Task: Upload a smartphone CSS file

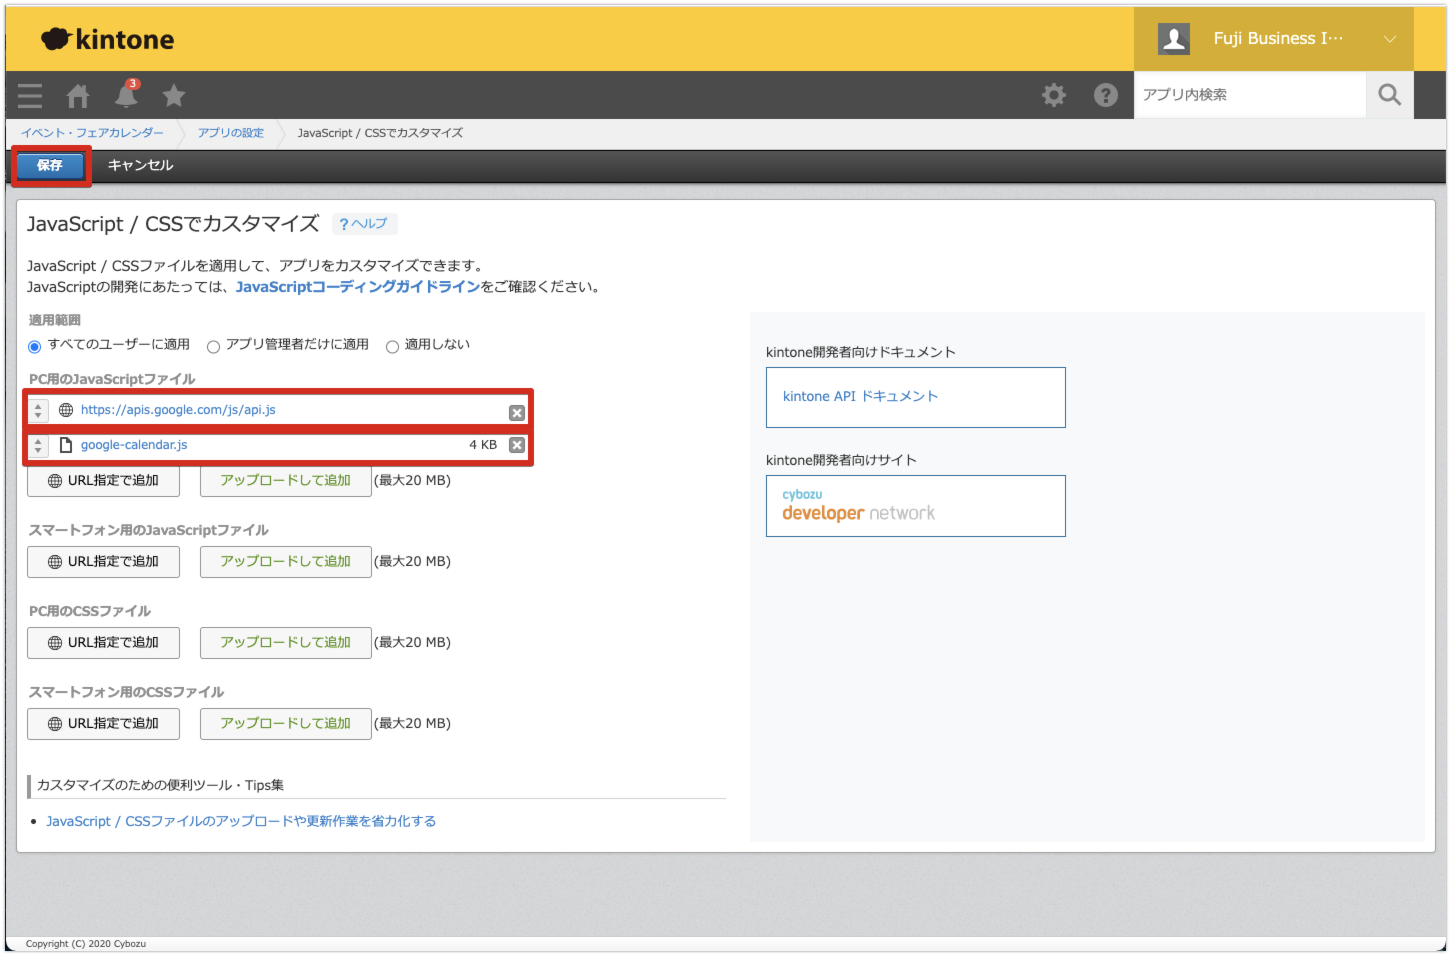Action: click(x=286, y=724)
